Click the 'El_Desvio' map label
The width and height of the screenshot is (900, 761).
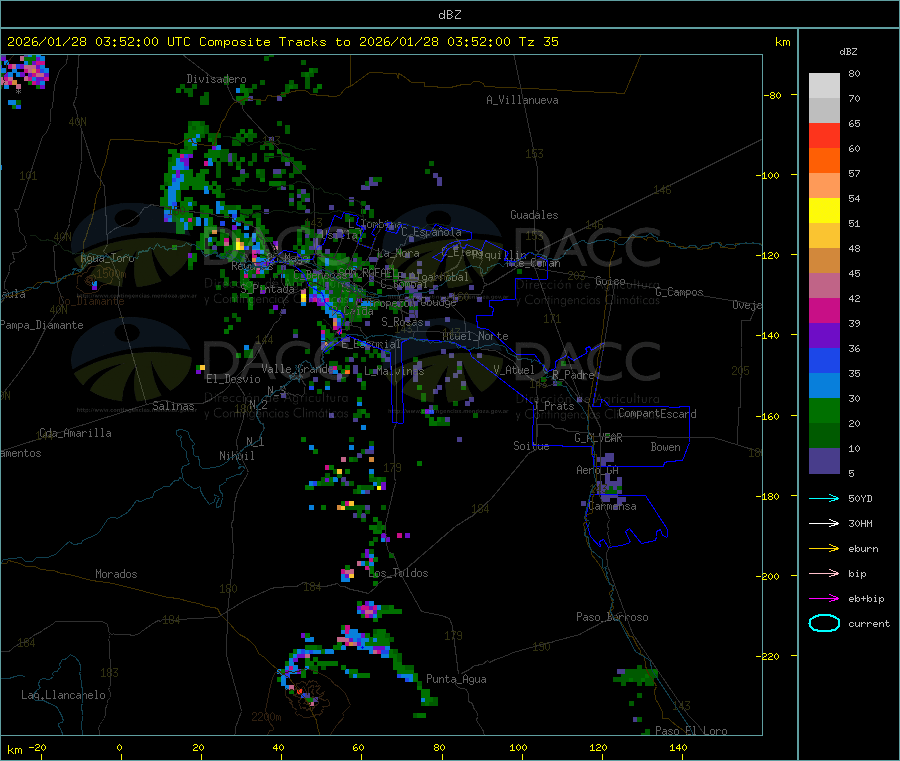[x=233, y=379]
